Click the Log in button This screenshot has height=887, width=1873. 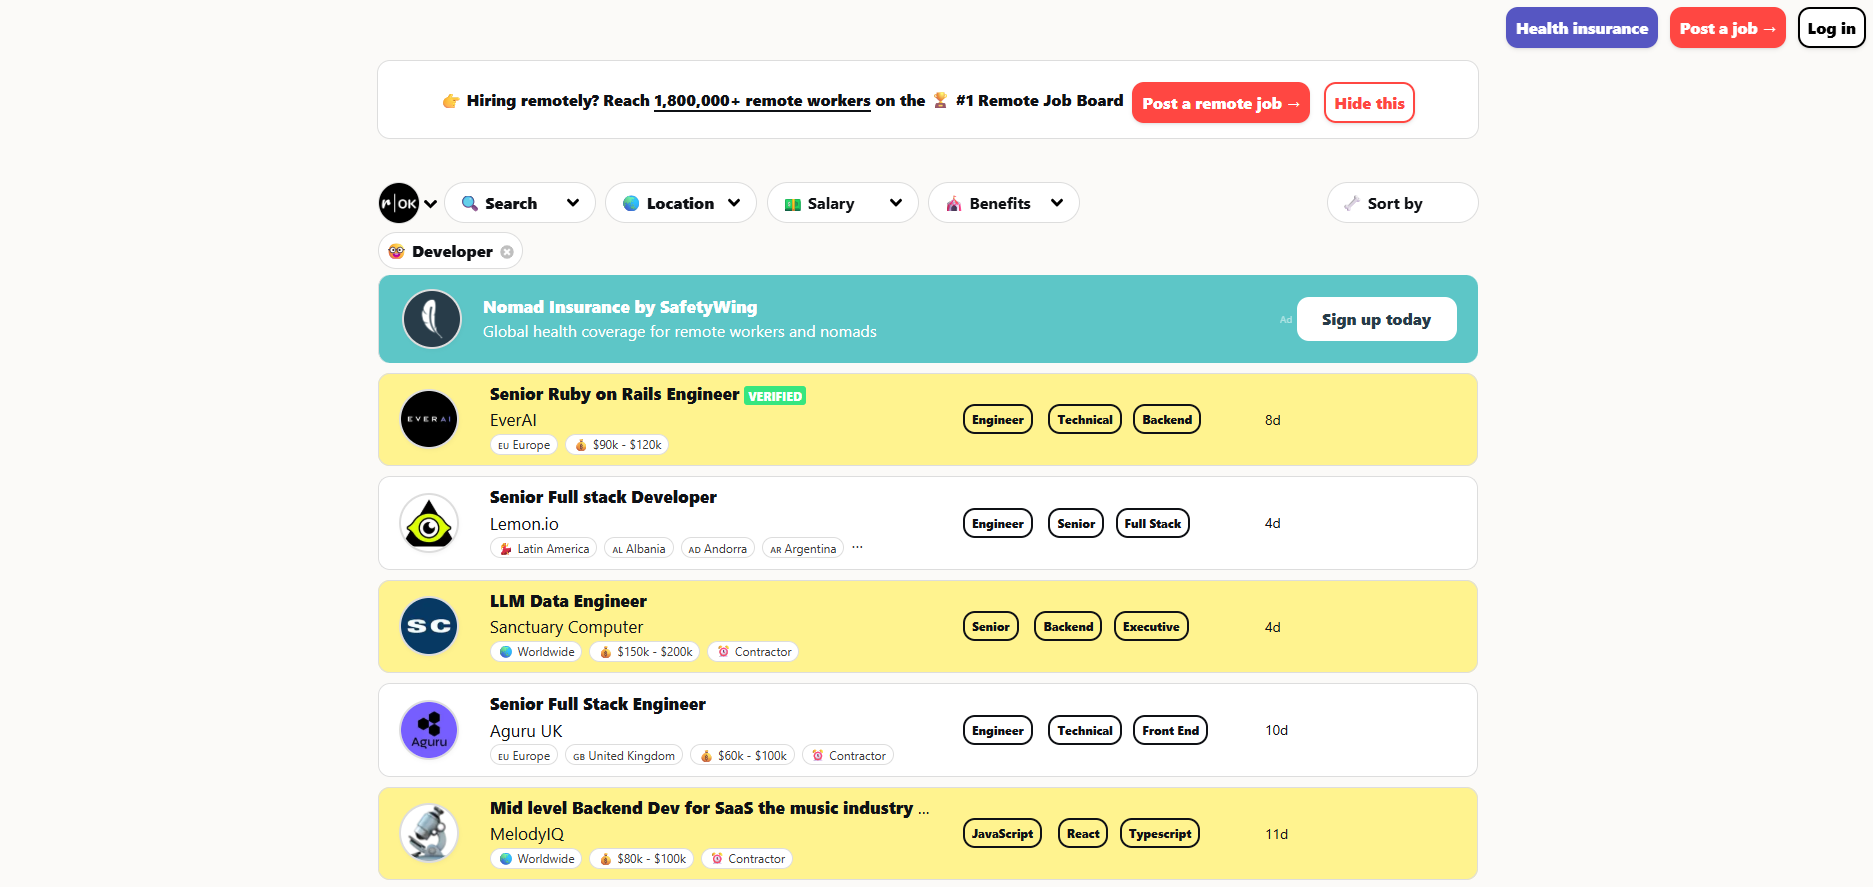1831,28
